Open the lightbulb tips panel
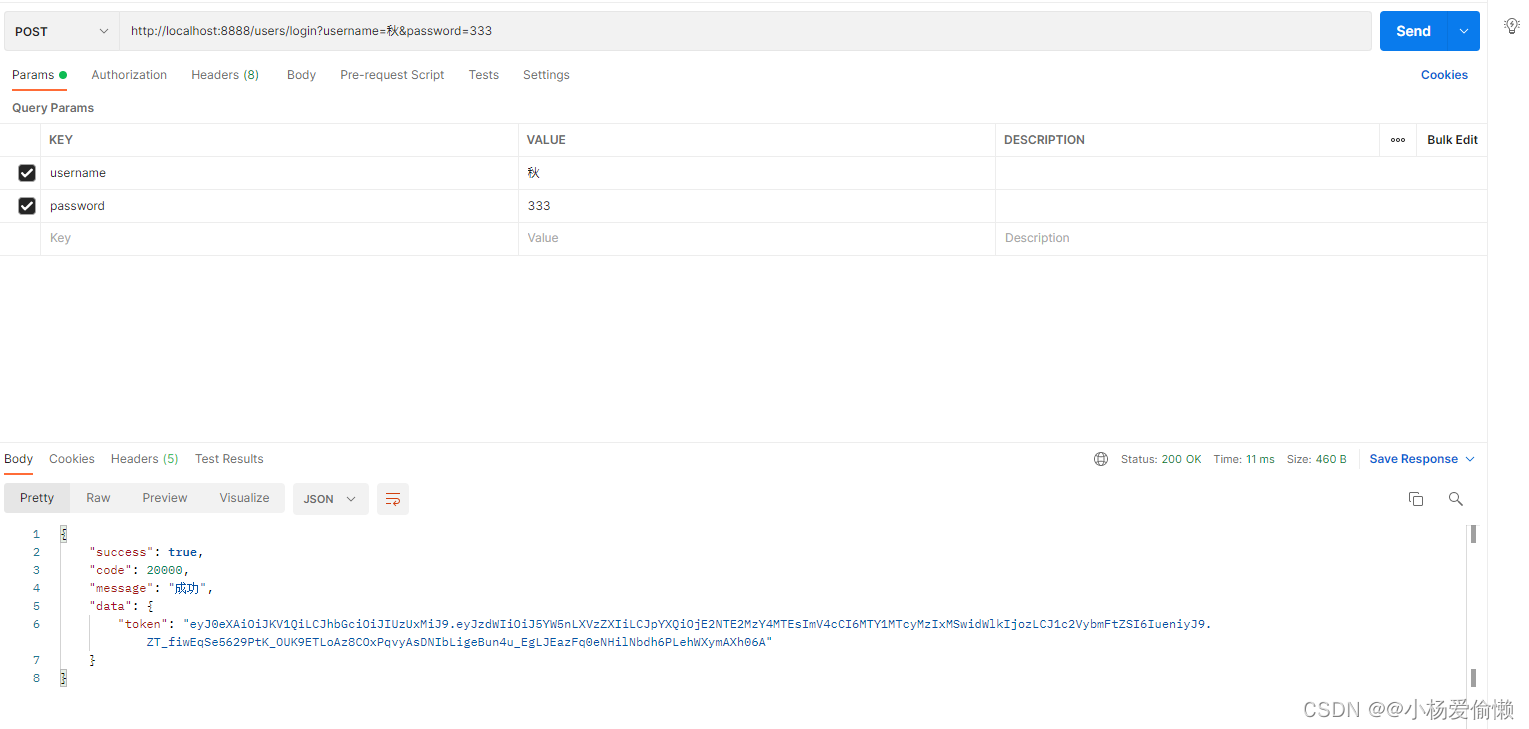 1511,25
